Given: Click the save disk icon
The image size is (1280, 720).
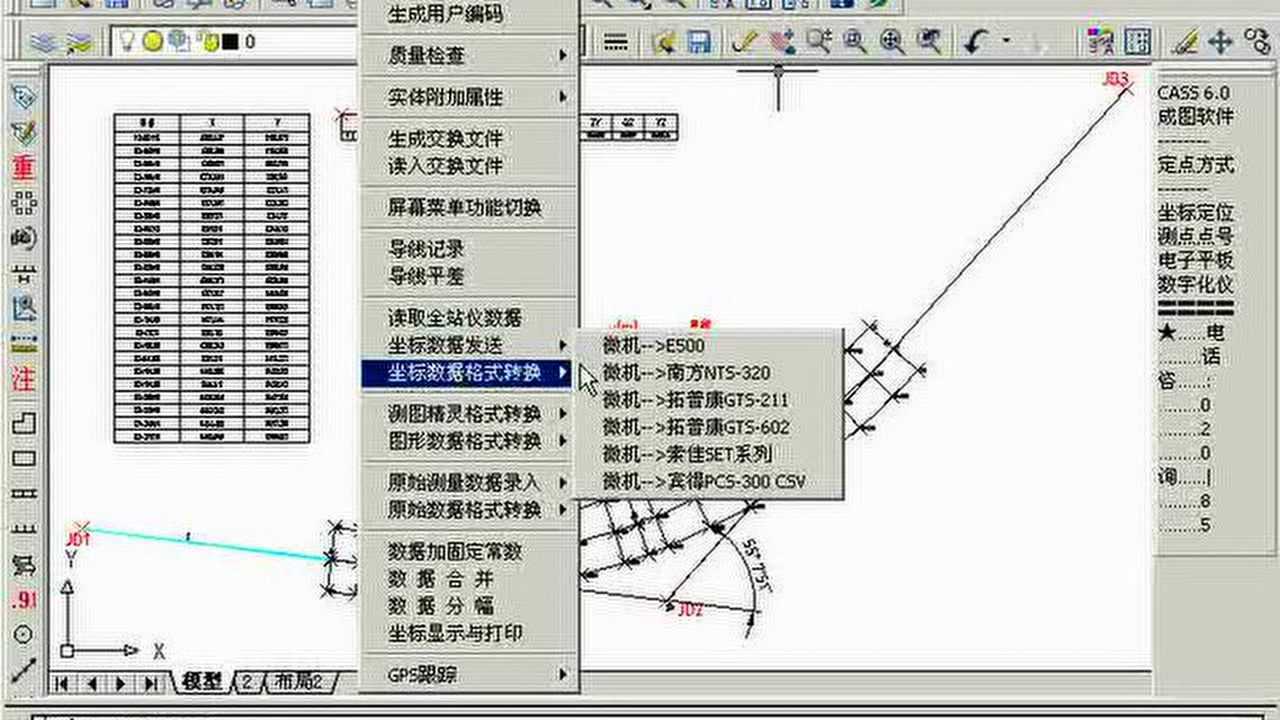Looking at the screenshot, I should [x=697, y=41].
